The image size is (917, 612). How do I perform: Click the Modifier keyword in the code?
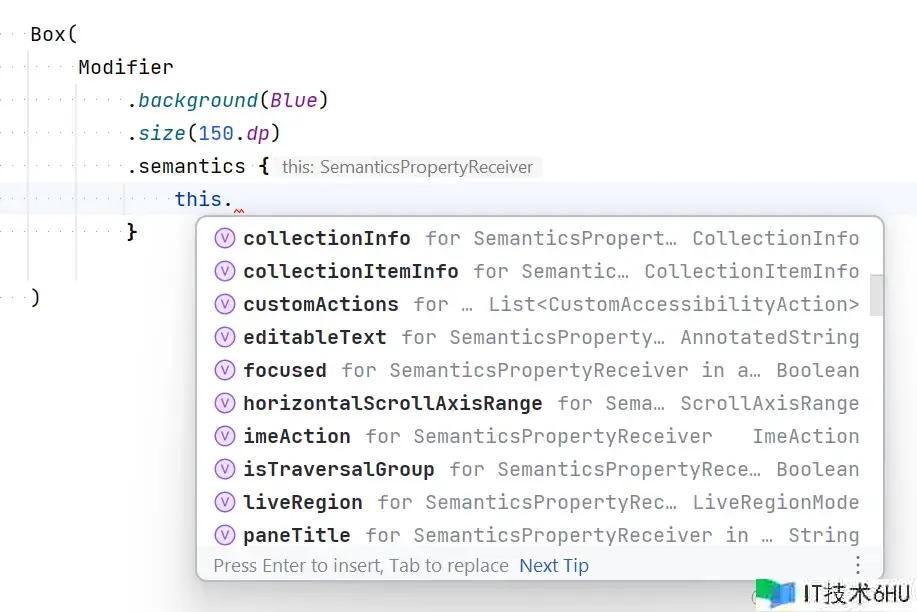point(126,67)
